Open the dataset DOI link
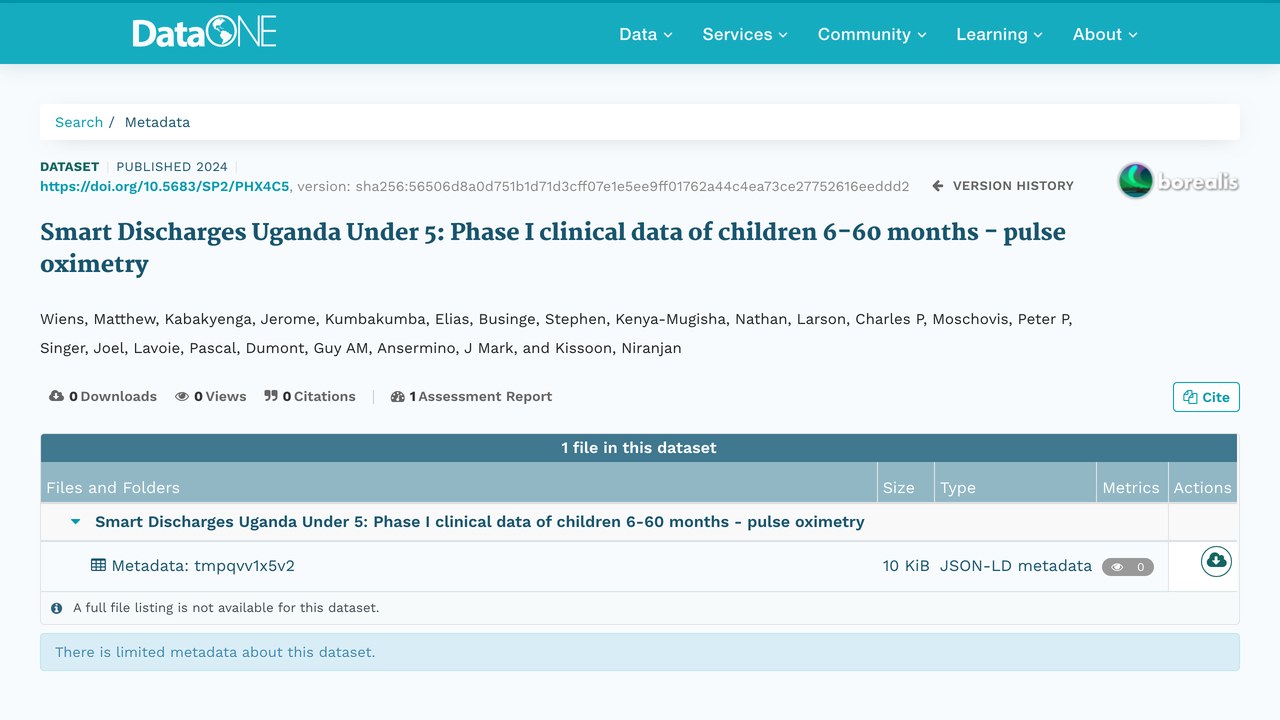The image size is (1280, 720). point(165,186)
